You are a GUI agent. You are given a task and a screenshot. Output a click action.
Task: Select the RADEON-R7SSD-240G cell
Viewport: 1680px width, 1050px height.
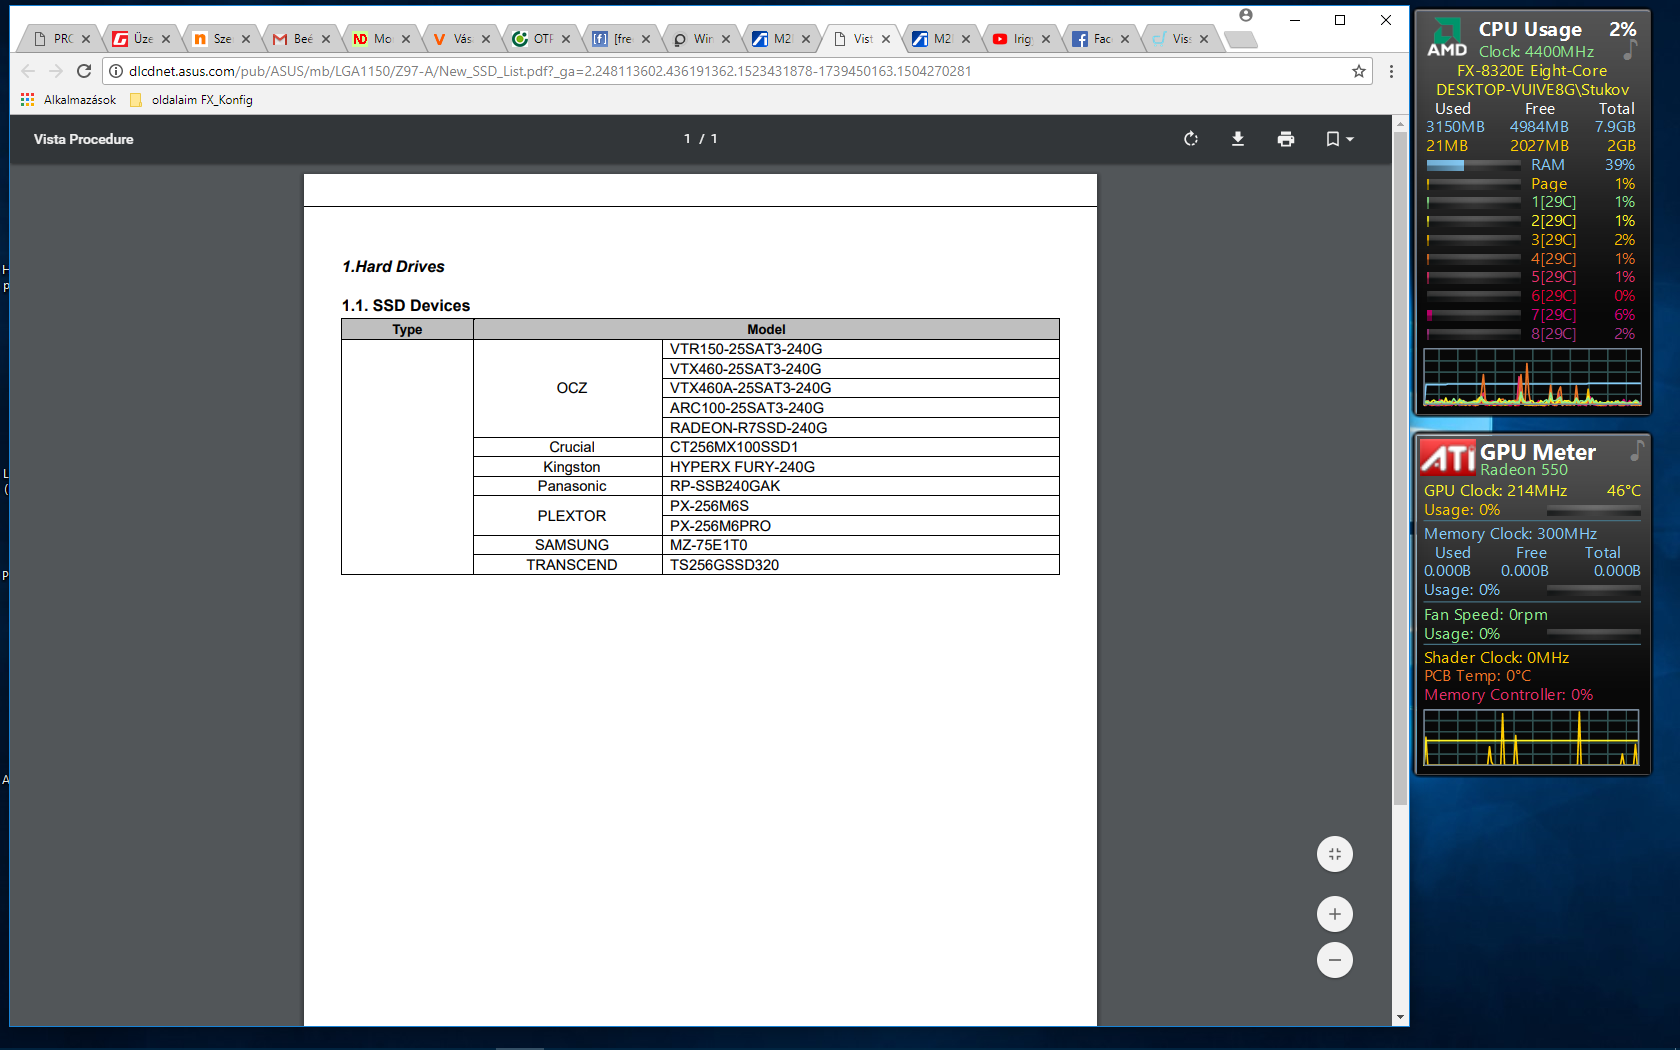(860, 428)
